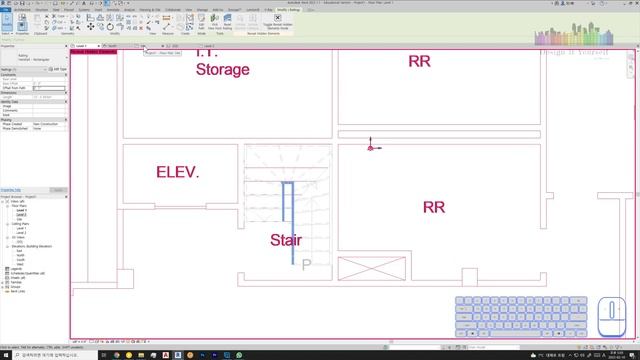Click Pick New Host tool
Viewport: 640px width, 360px height.
tap(215, 22)
